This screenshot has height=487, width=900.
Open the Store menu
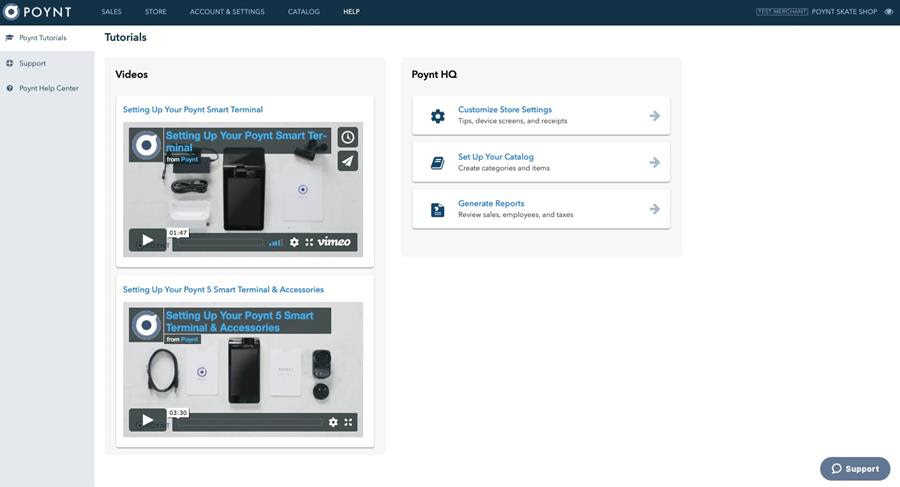tap(156, 11)
